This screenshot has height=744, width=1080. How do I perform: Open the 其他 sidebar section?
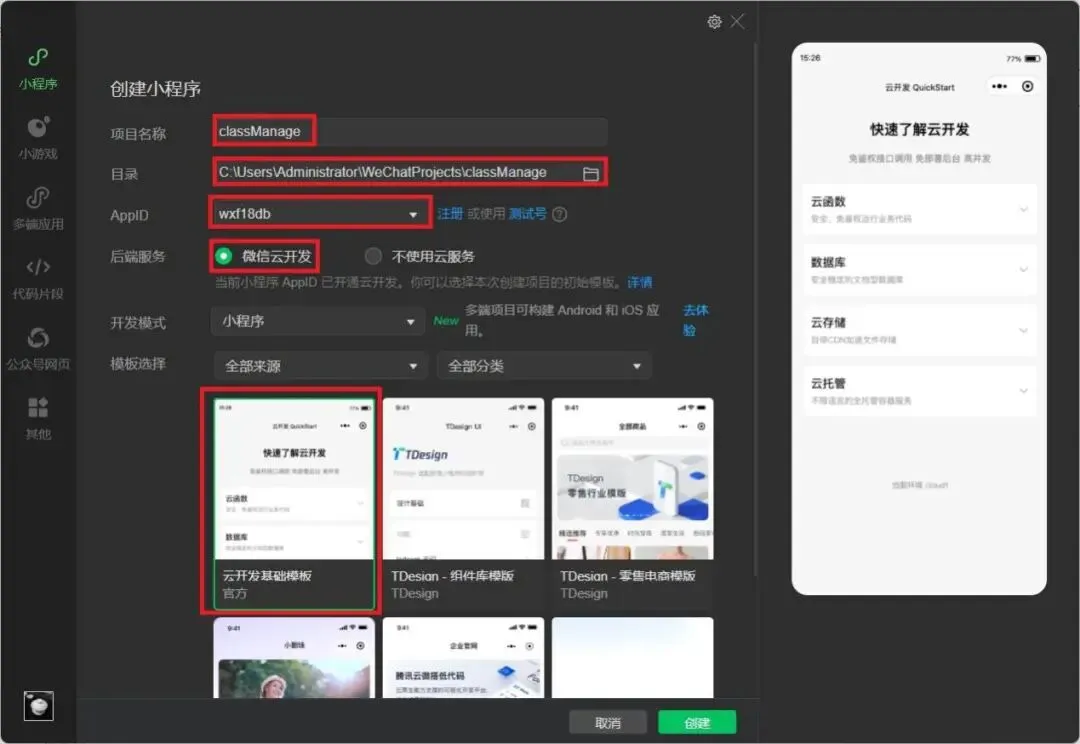(x=38, y=419)
